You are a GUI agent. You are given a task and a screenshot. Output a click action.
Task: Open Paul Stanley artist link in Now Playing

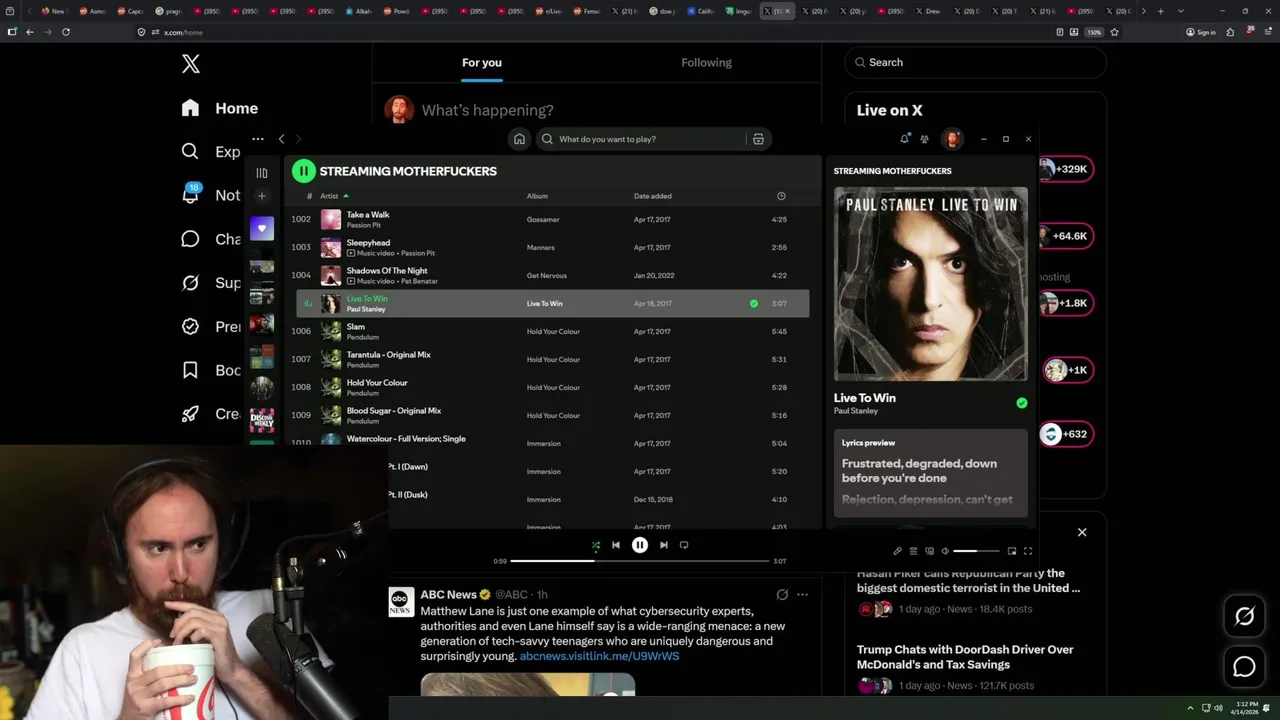coord(856,411)
